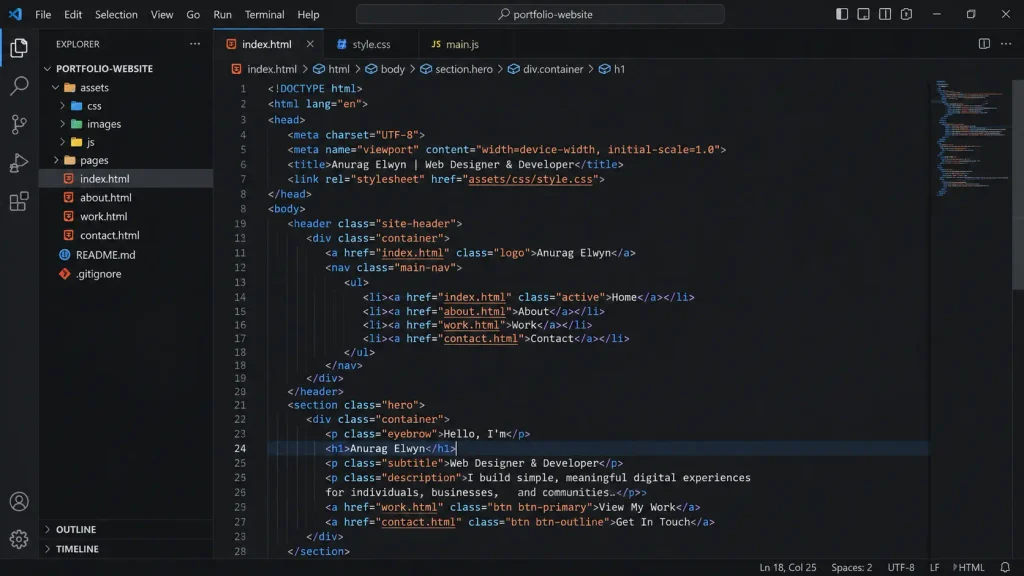Expand the js folder
The height and width of the screenshot is (576, 1024).
point(63,142)
